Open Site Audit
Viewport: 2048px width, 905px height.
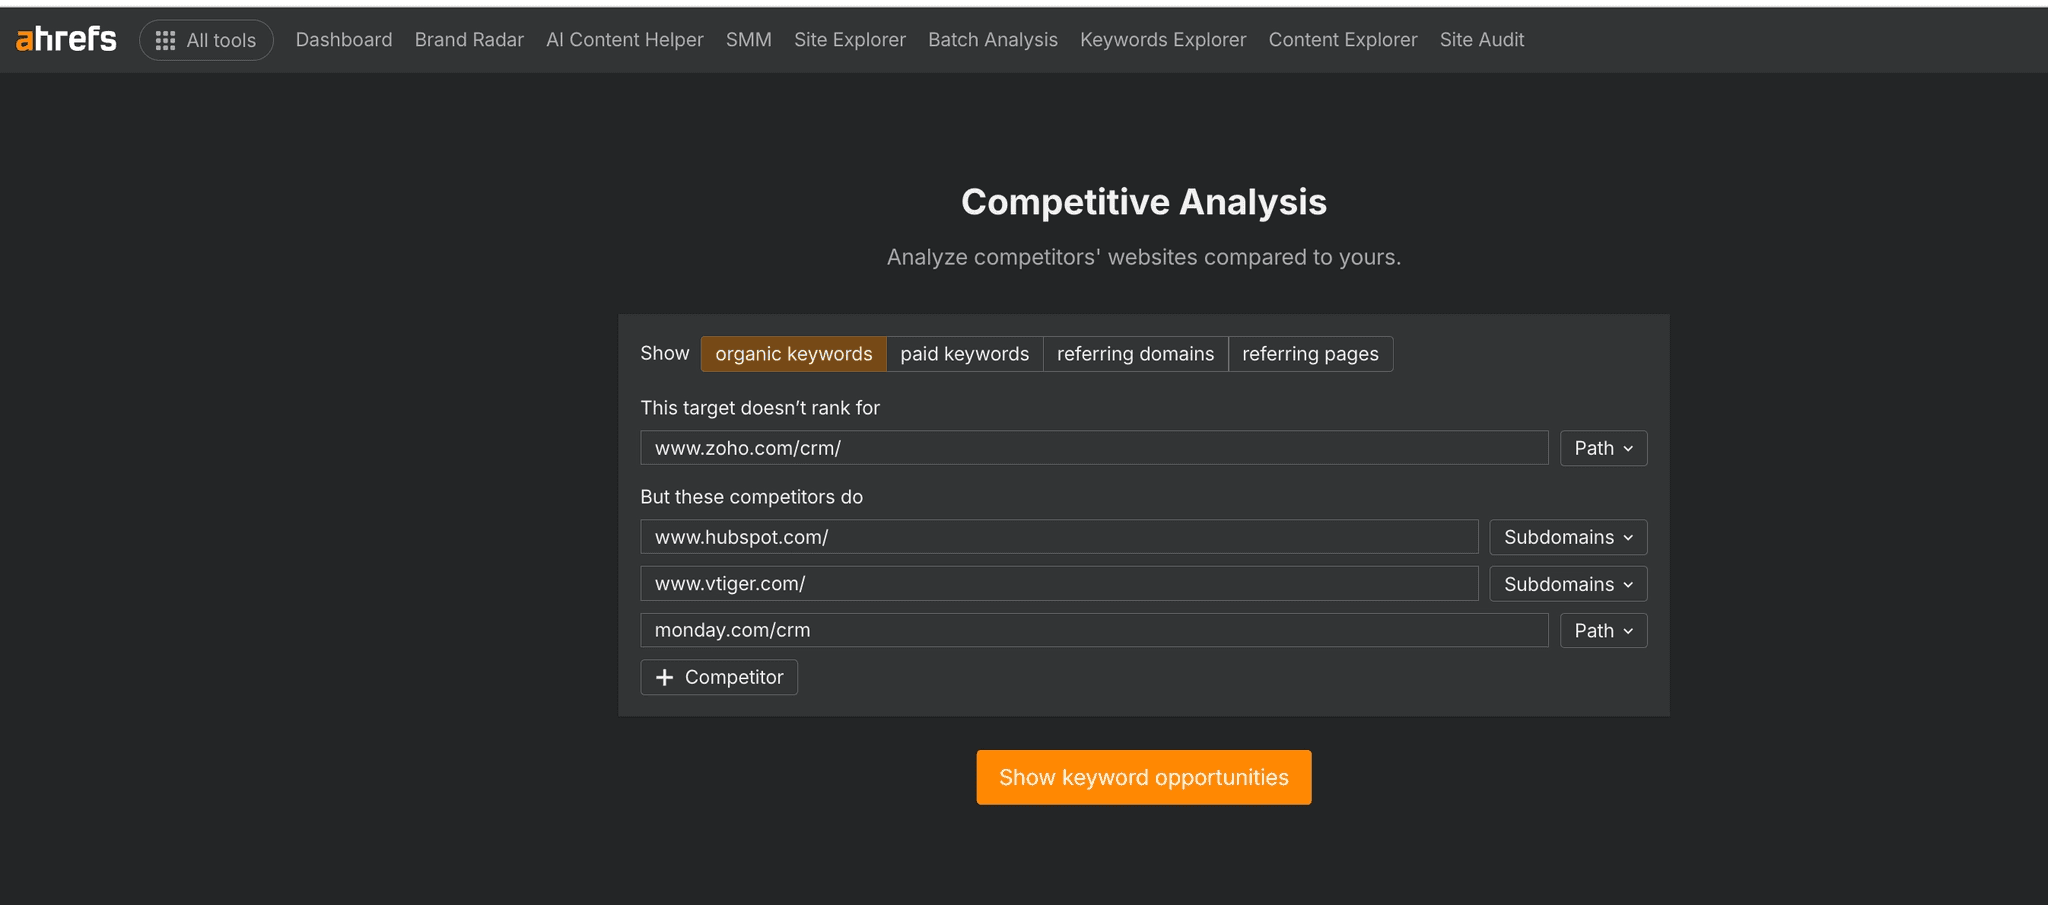pyautogui.click(x=1482, y=40)
